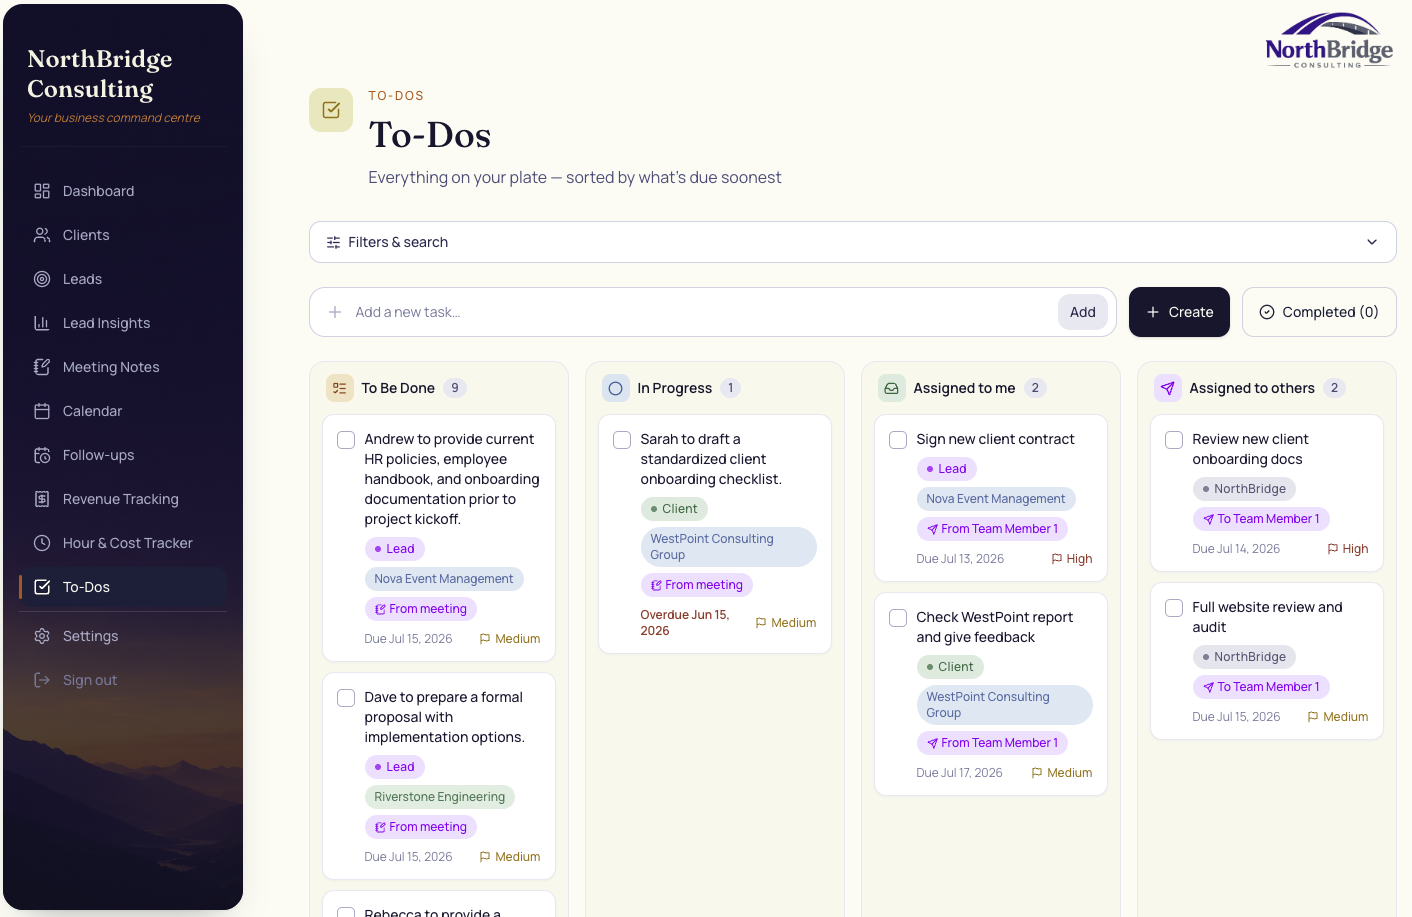Click the filters sliders icon
This screenshot has height=917, width=1412.
click(x=334, y=242)
